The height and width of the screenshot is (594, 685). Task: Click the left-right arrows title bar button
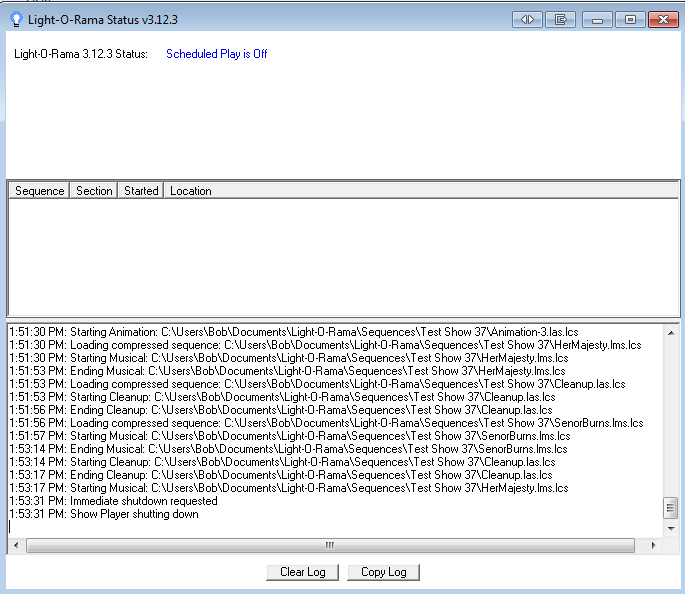coord(527,20)
